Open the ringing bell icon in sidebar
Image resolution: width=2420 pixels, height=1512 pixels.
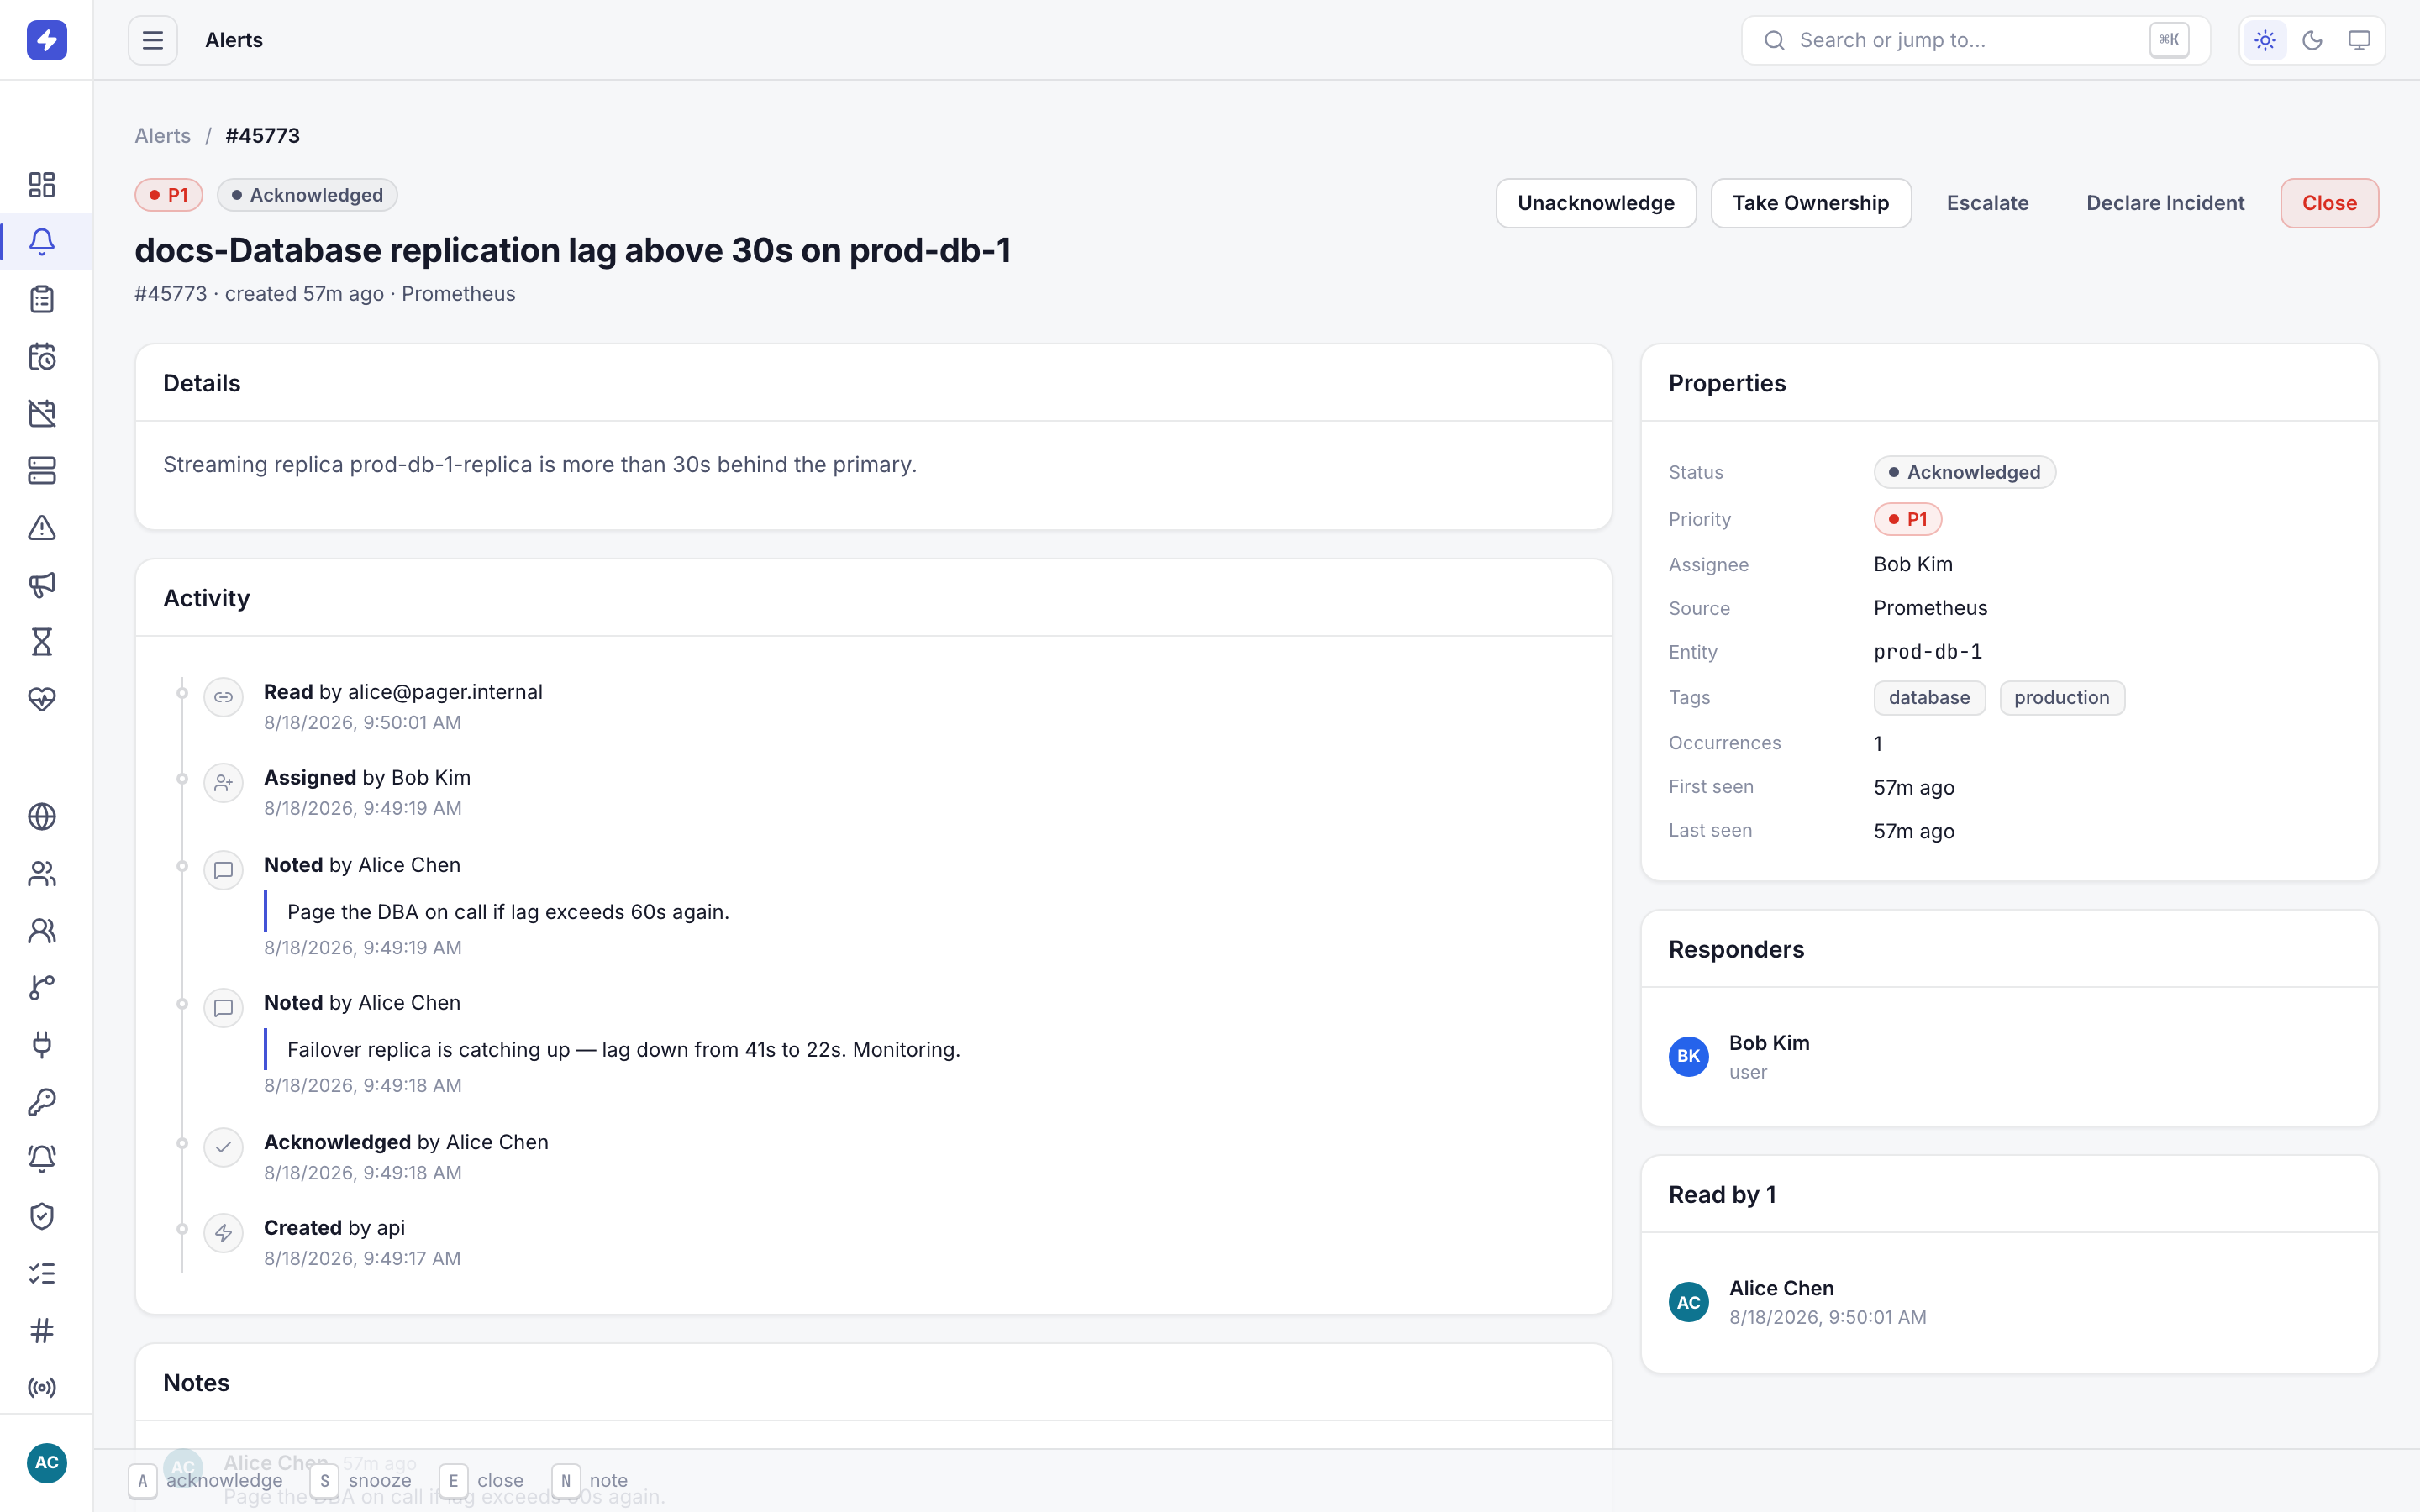tap(42, 1159)
